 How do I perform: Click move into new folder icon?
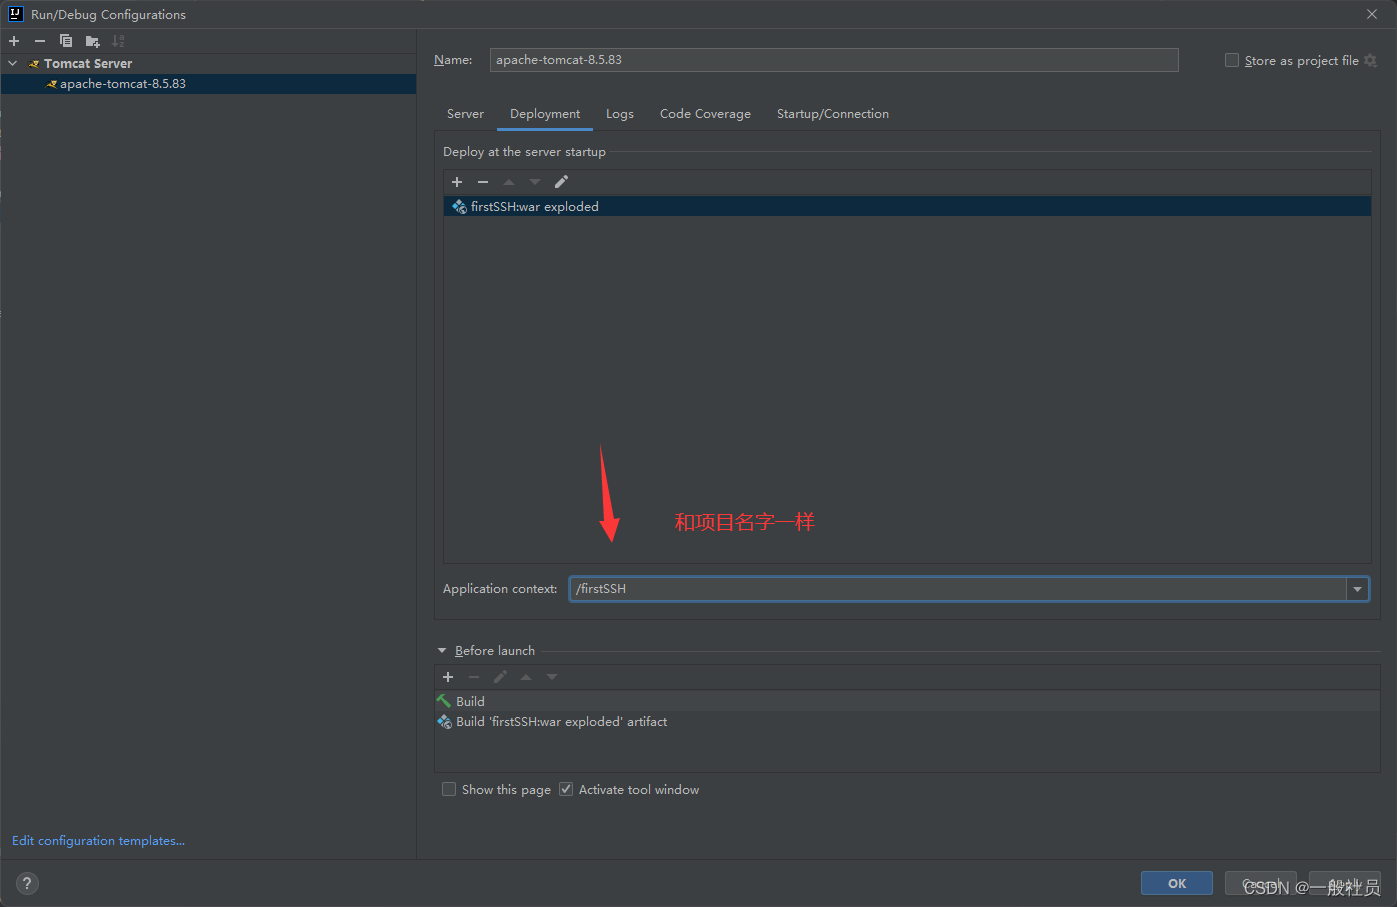(92, 41)
